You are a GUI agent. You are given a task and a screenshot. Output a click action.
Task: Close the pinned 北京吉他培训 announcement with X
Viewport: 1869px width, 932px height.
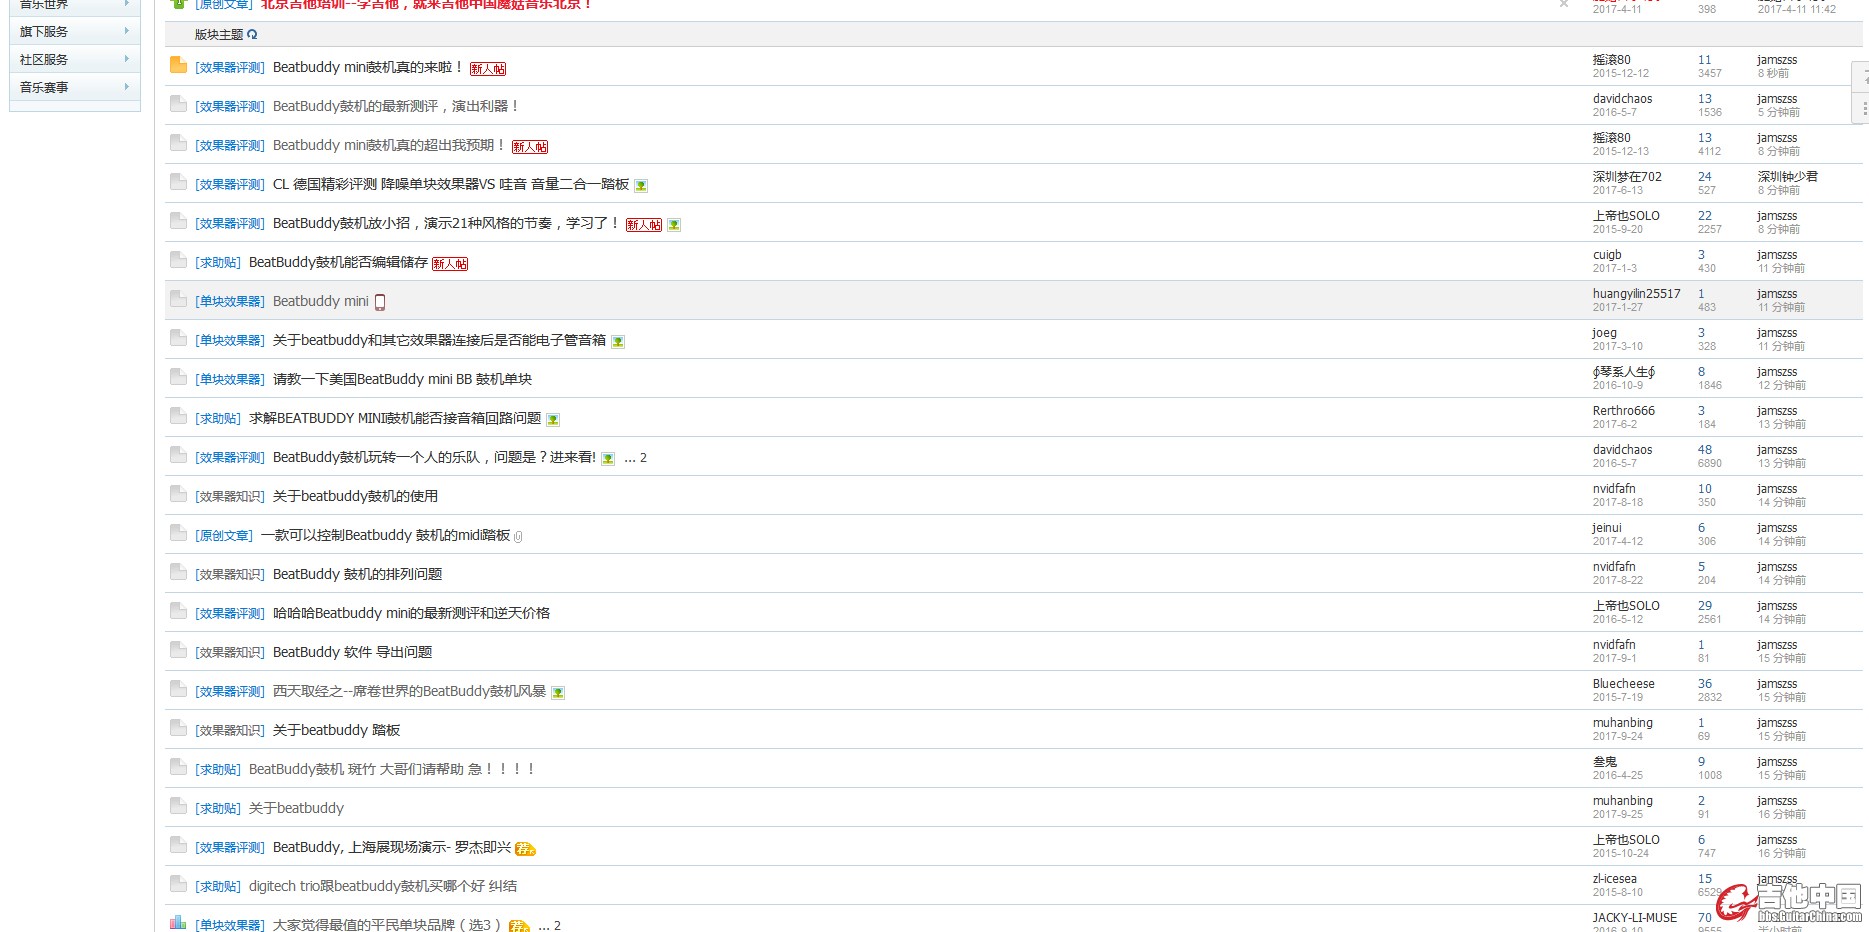tap(1564, 5)
